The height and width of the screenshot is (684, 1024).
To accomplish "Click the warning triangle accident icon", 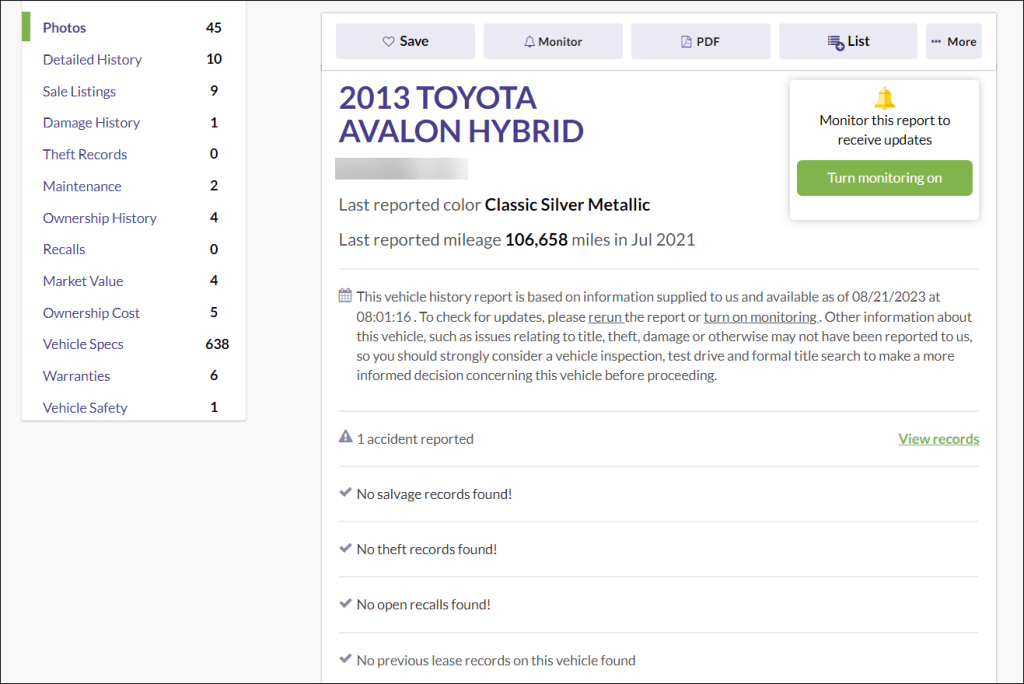I will point(345,436).
